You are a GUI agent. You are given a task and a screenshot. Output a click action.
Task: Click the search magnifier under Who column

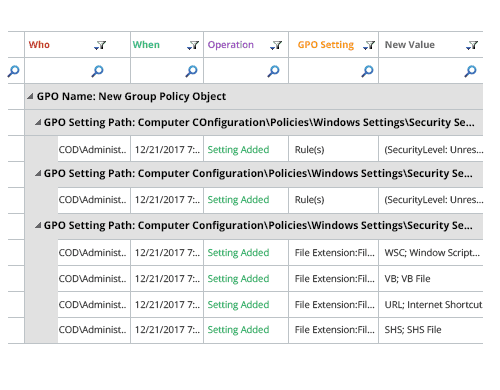pyautogui.click(x=97, y=71)
